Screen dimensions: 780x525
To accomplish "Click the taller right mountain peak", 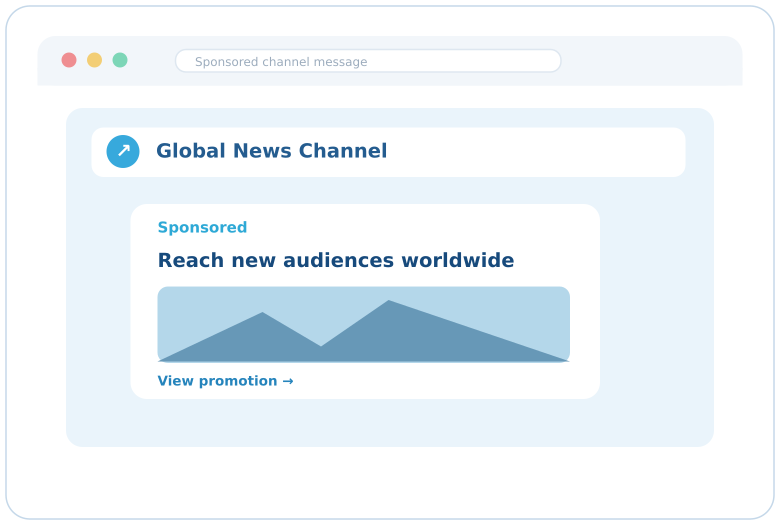I will 389,306.
